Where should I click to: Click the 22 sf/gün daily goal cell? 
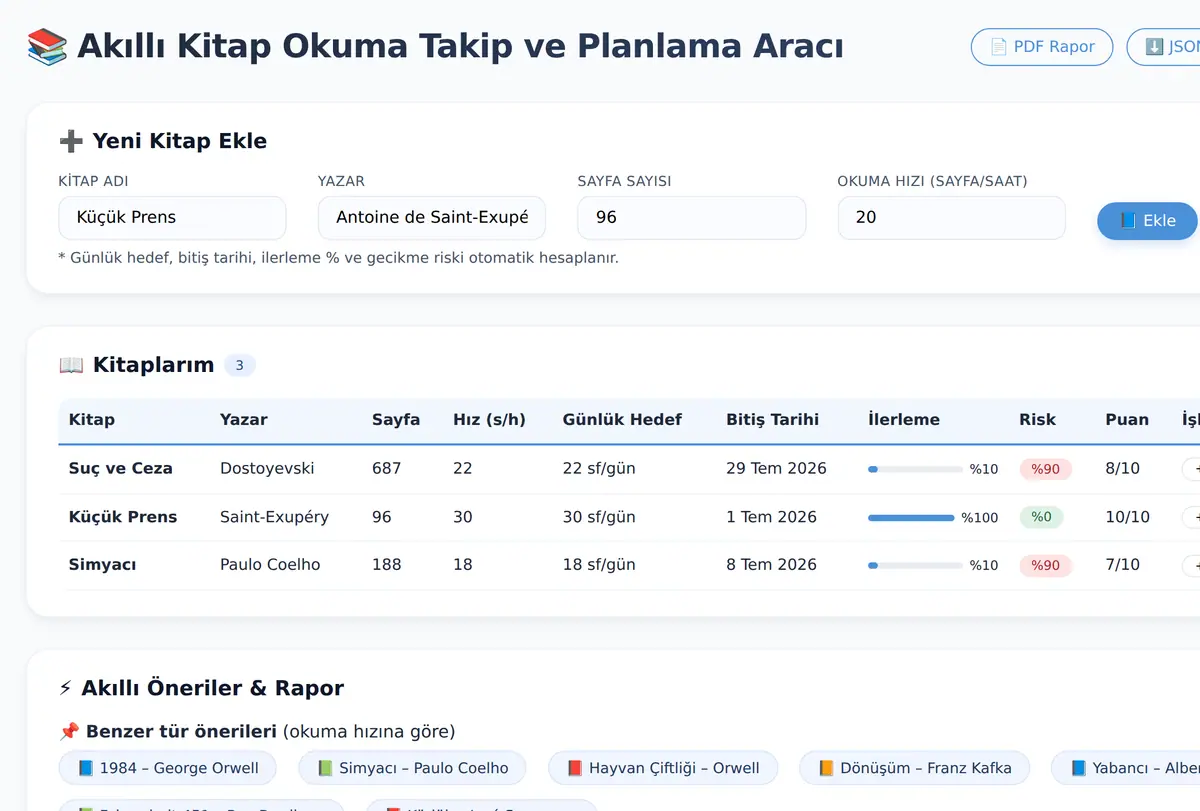point(599,468)
